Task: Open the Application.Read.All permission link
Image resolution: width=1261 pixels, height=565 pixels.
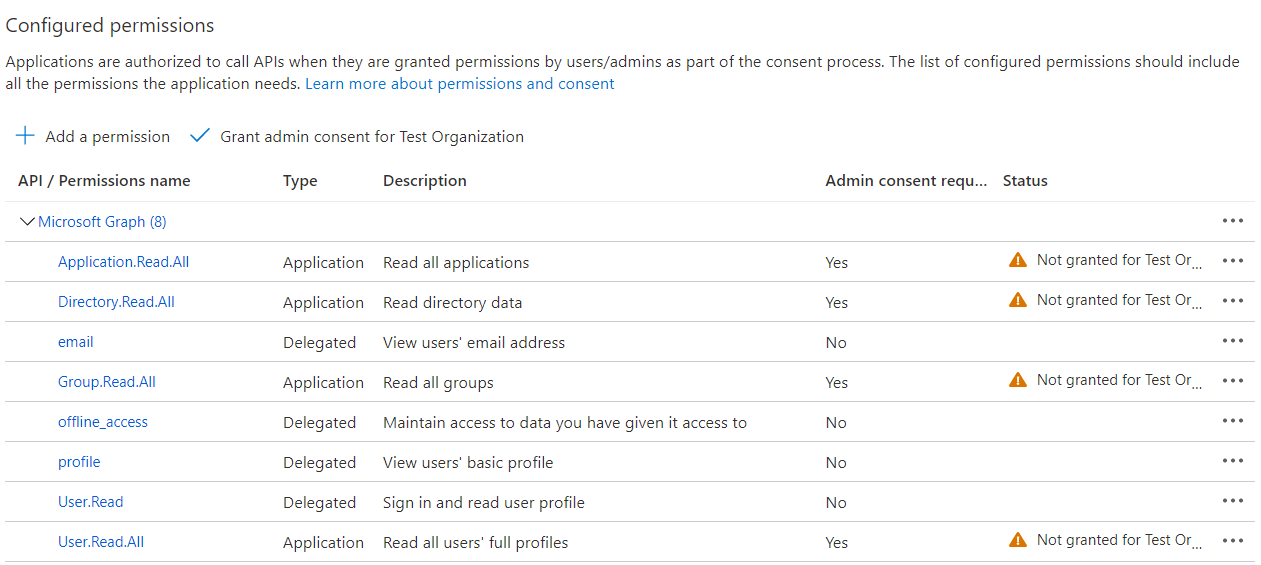Action: (x=123, y=262)
